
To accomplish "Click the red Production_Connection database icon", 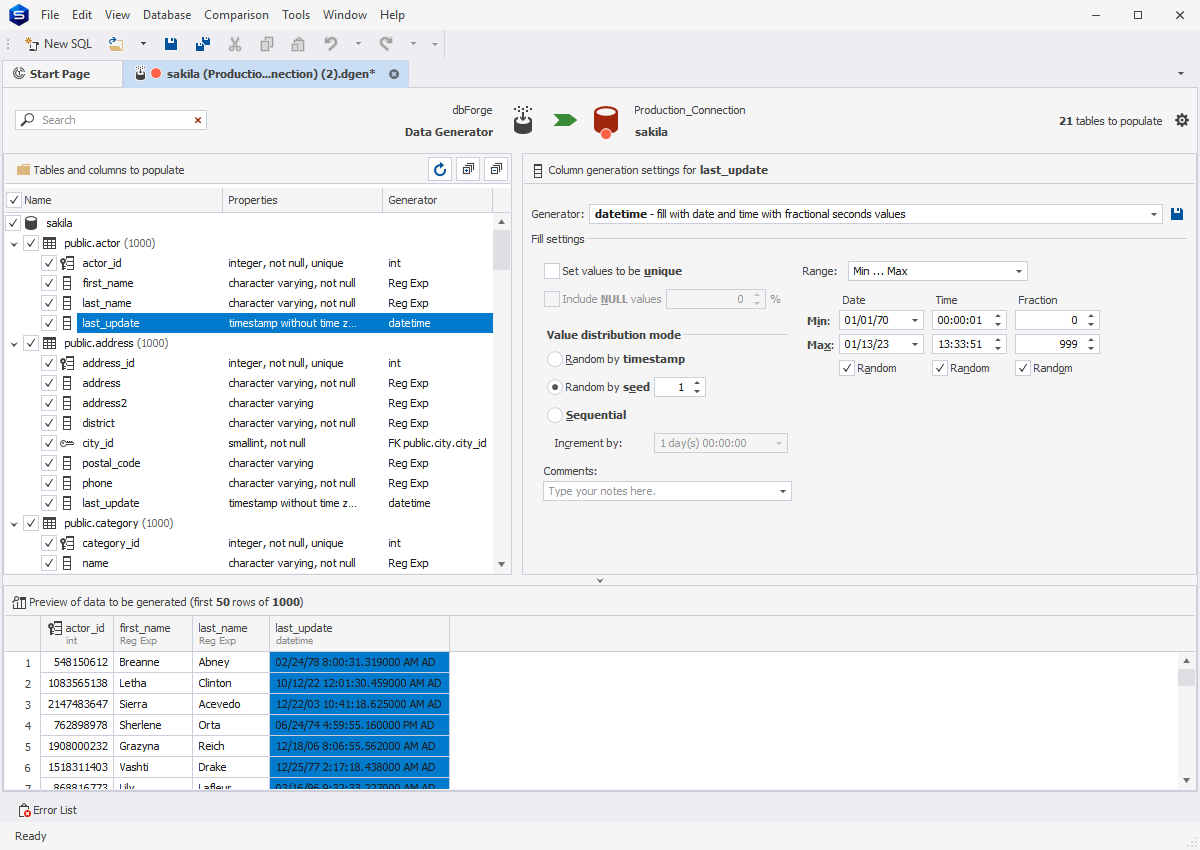I will pos(605,121).
